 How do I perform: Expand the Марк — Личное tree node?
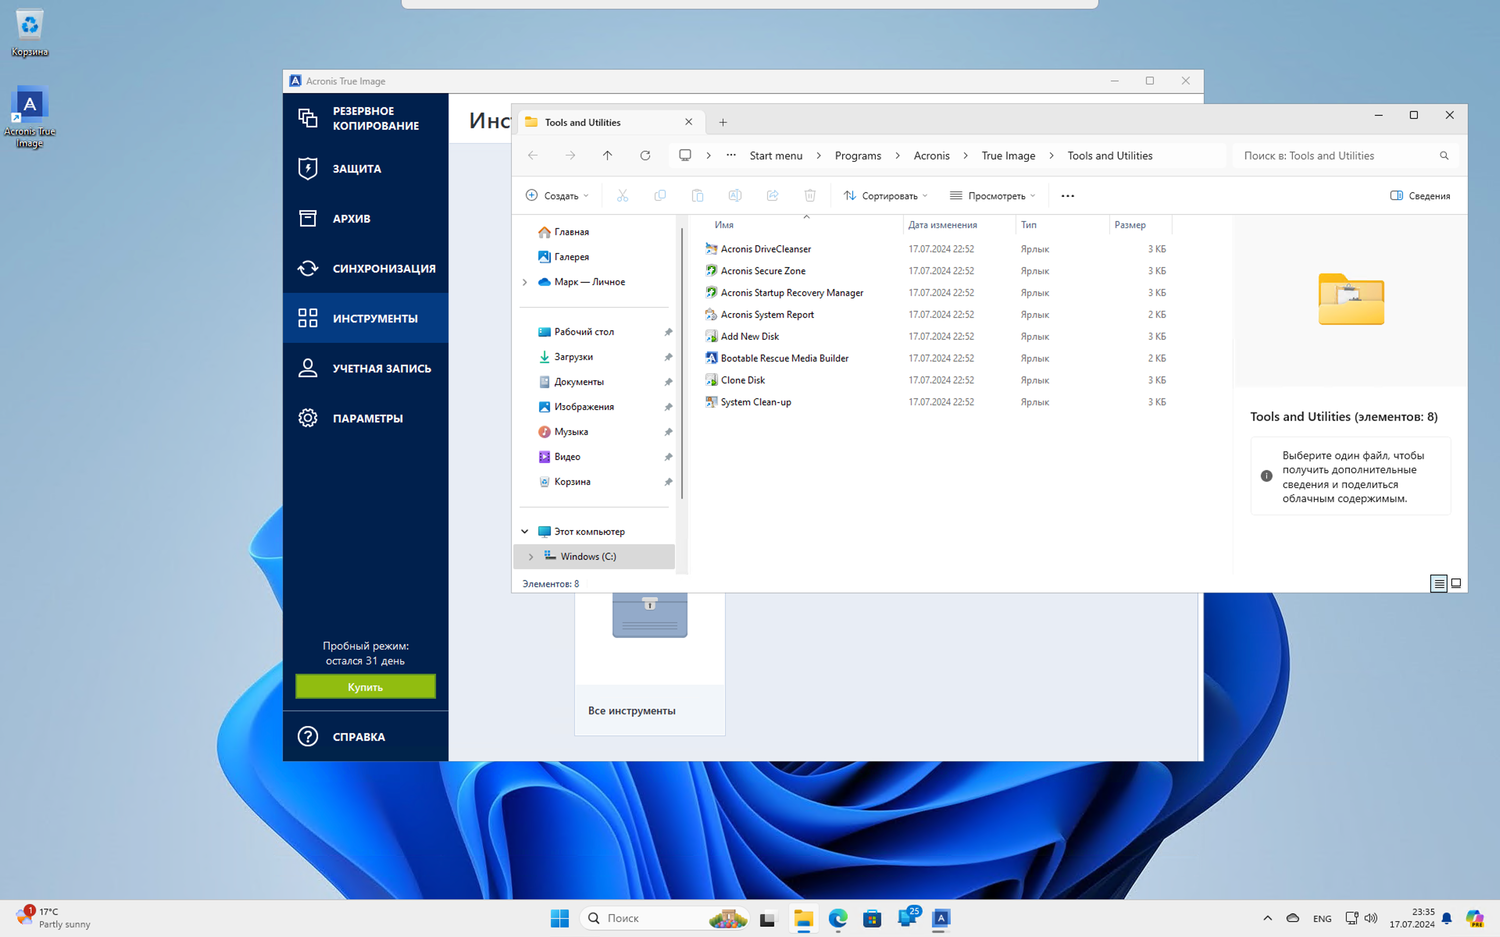525,282
